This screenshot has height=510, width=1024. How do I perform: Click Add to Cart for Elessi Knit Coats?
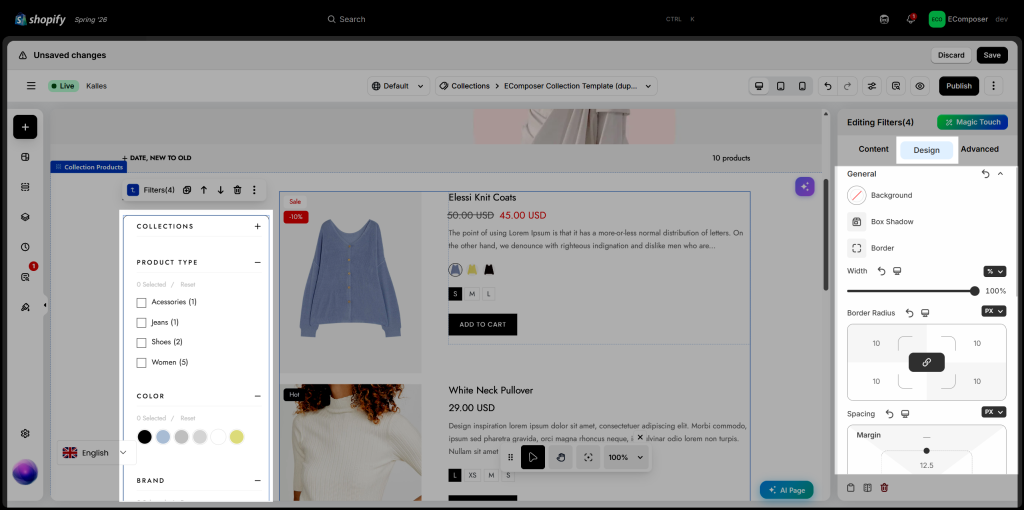click(483, 325)
